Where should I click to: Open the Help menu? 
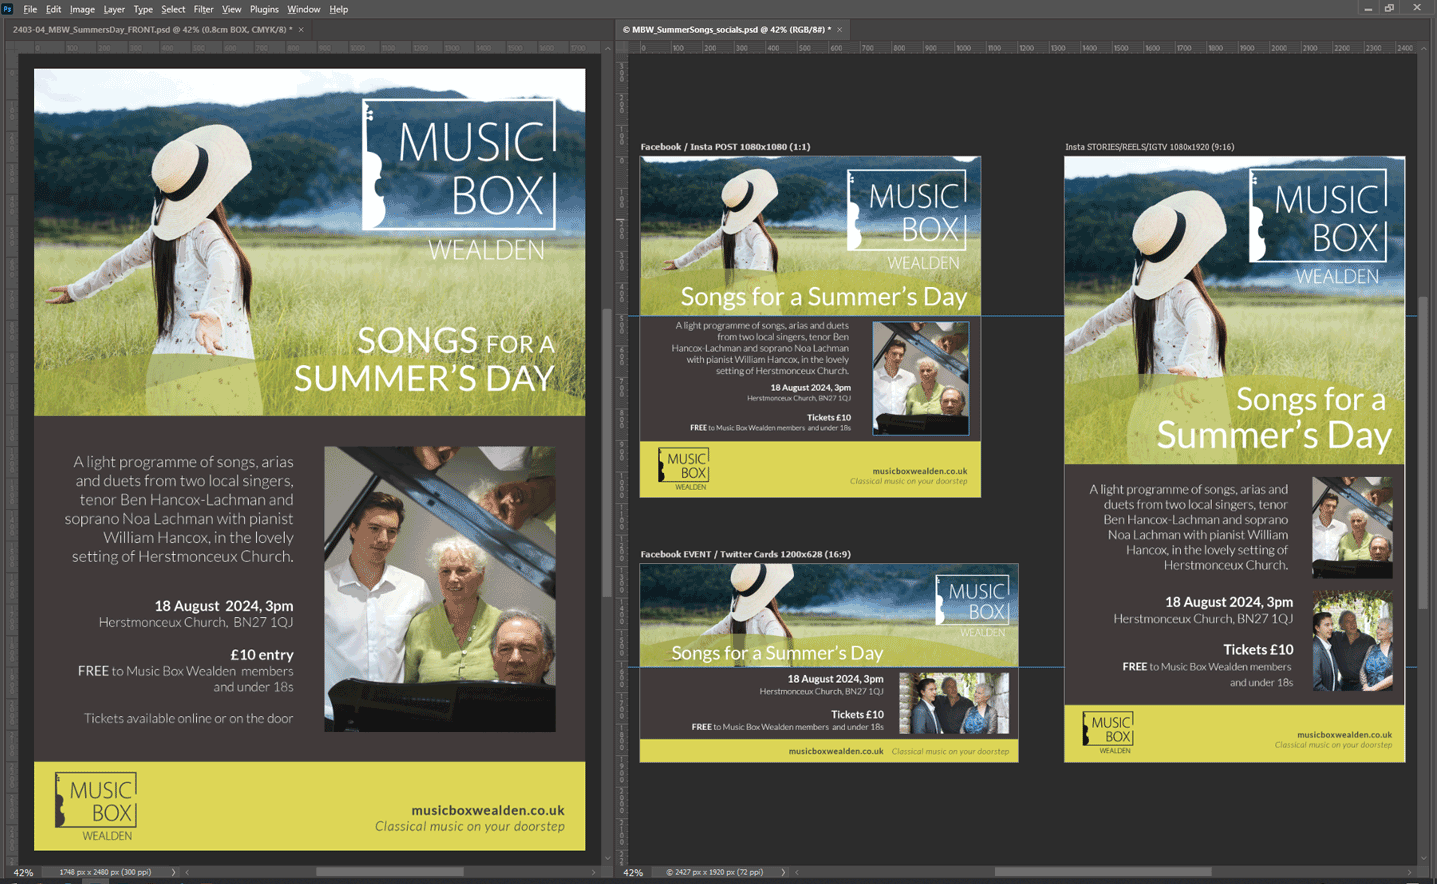(x=339, y=9)
